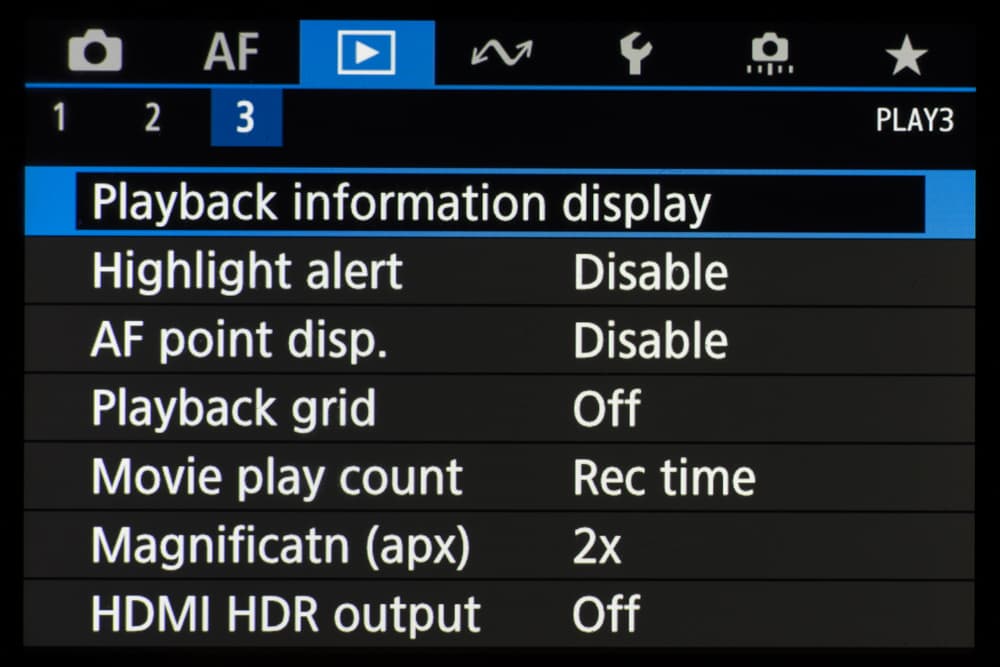Select playback page 3 tab

[x=245, y=119]
